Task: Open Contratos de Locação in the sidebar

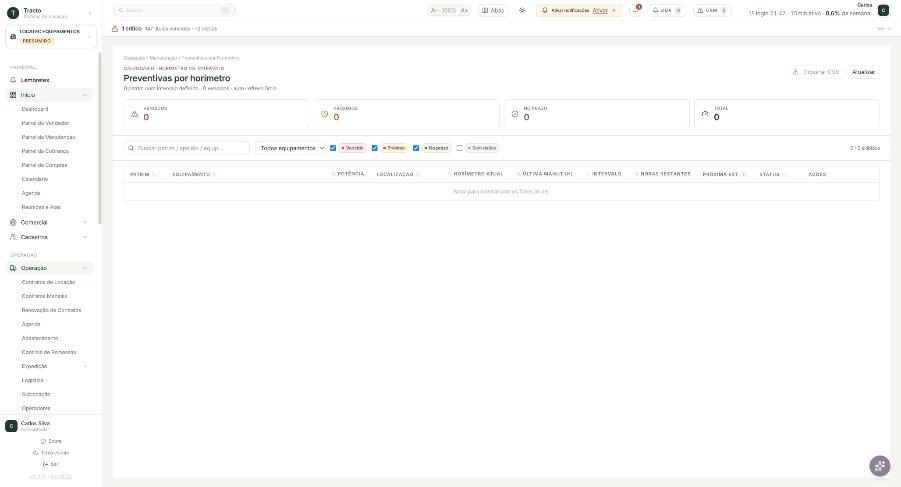Action: coord(48,282)
